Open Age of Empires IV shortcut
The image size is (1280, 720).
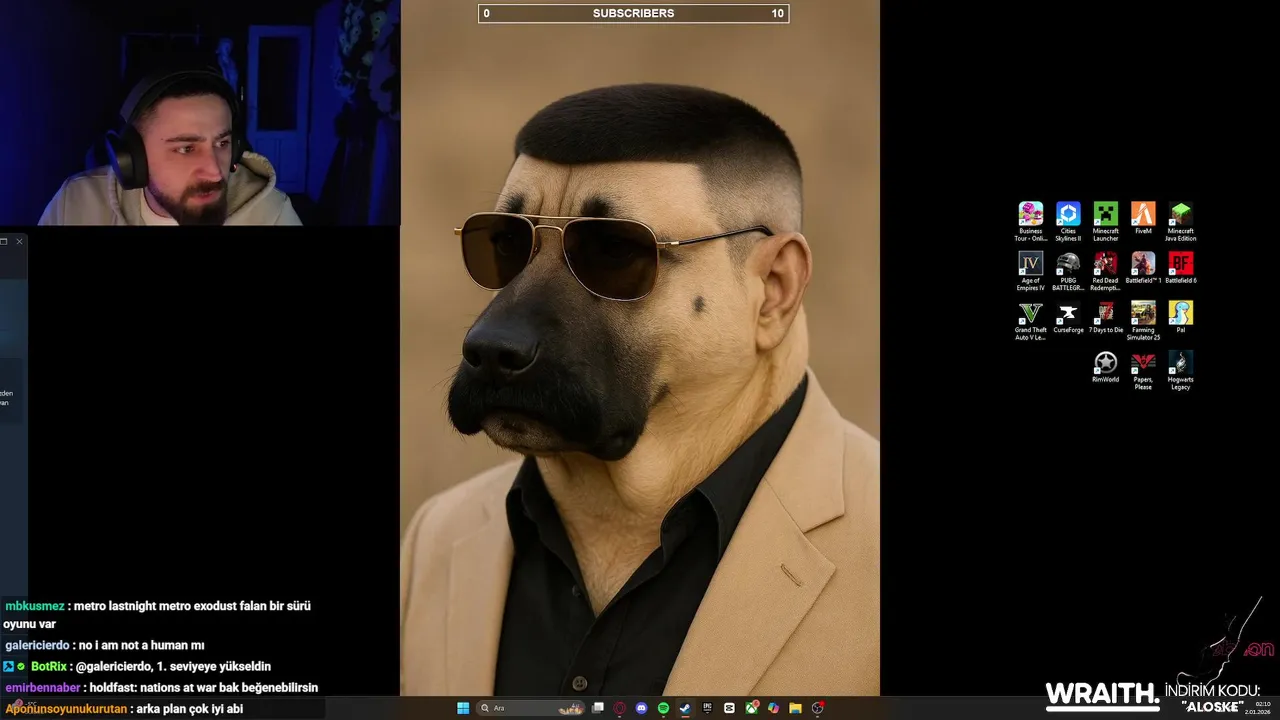click(1030, 271)
